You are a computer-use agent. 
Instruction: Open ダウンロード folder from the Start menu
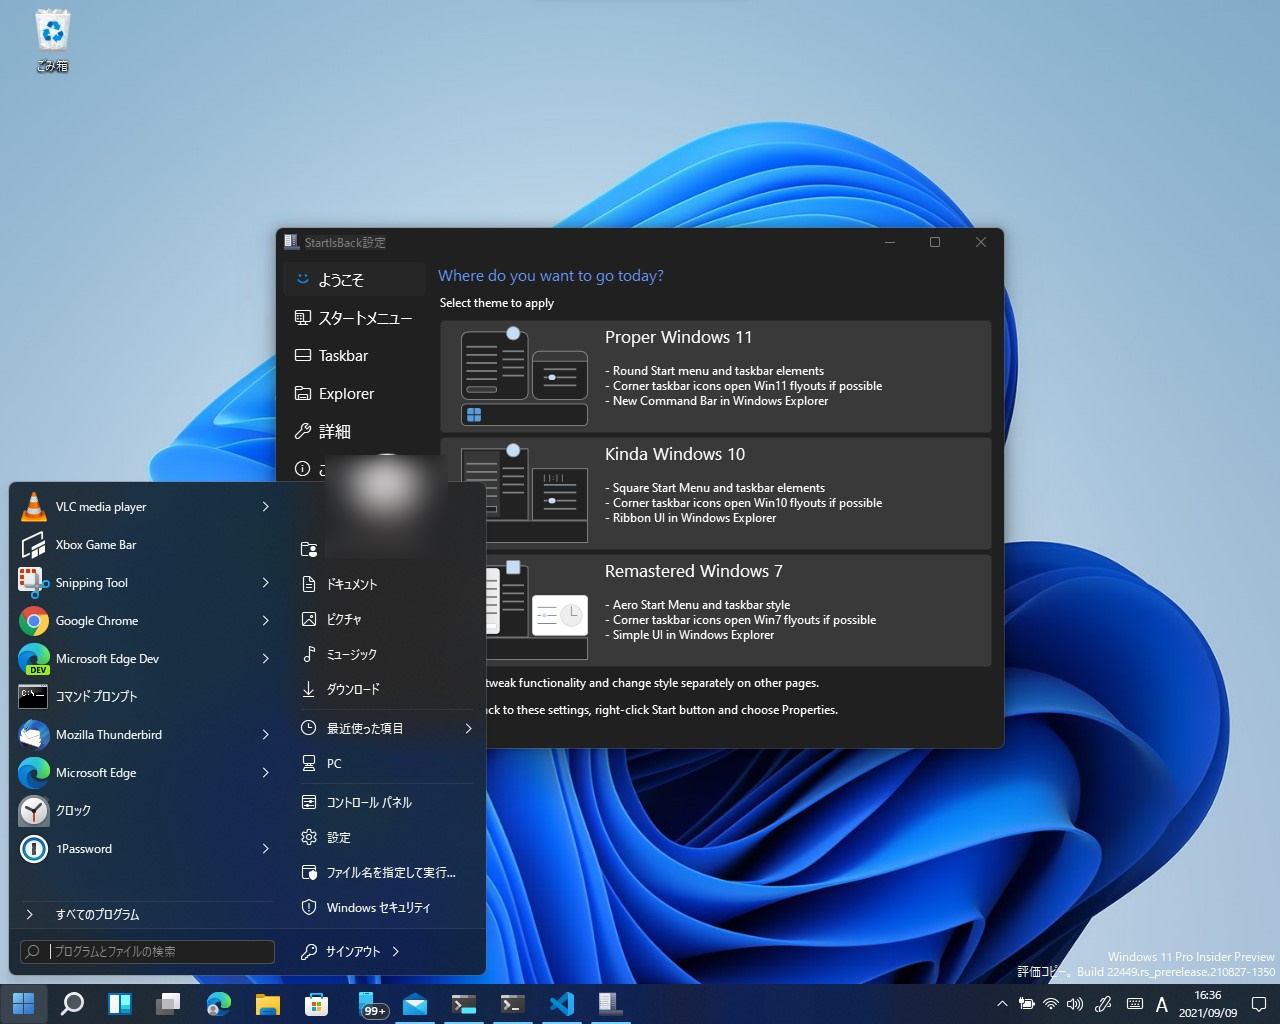(x=386, y=689)
